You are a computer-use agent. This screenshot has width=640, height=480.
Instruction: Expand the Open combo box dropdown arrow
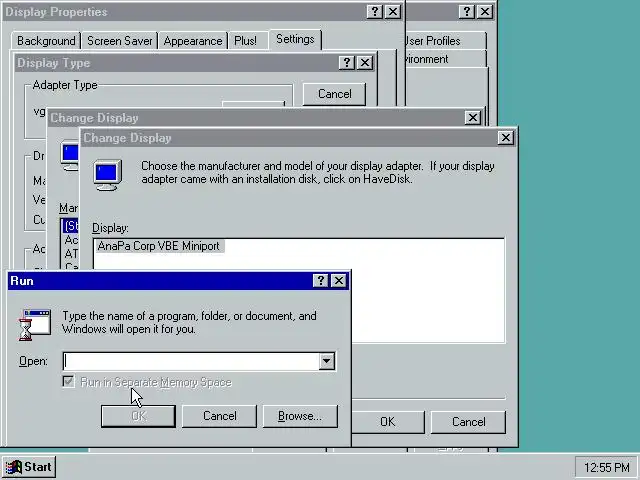pyautogui.click(x=327, y=361)
